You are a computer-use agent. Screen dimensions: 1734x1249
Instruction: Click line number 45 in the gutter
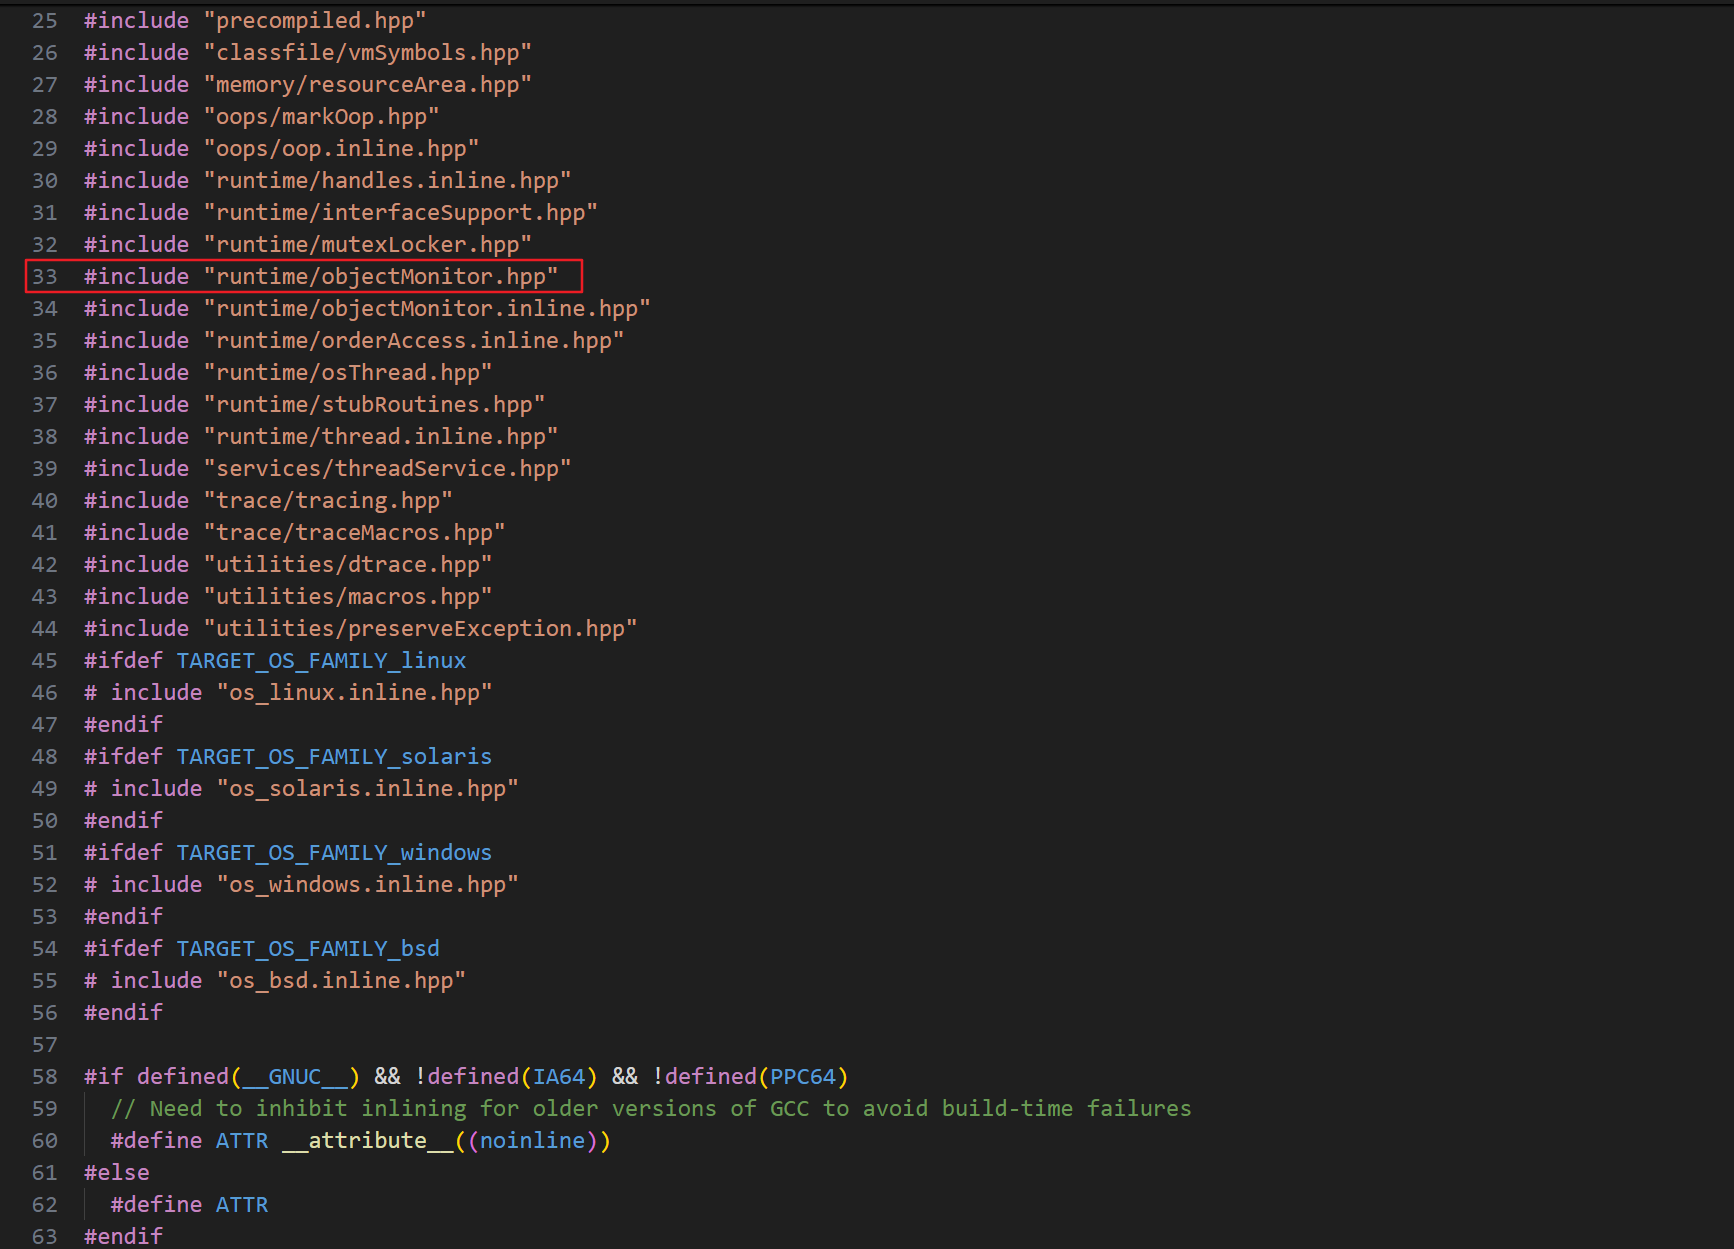pos(45,661)
